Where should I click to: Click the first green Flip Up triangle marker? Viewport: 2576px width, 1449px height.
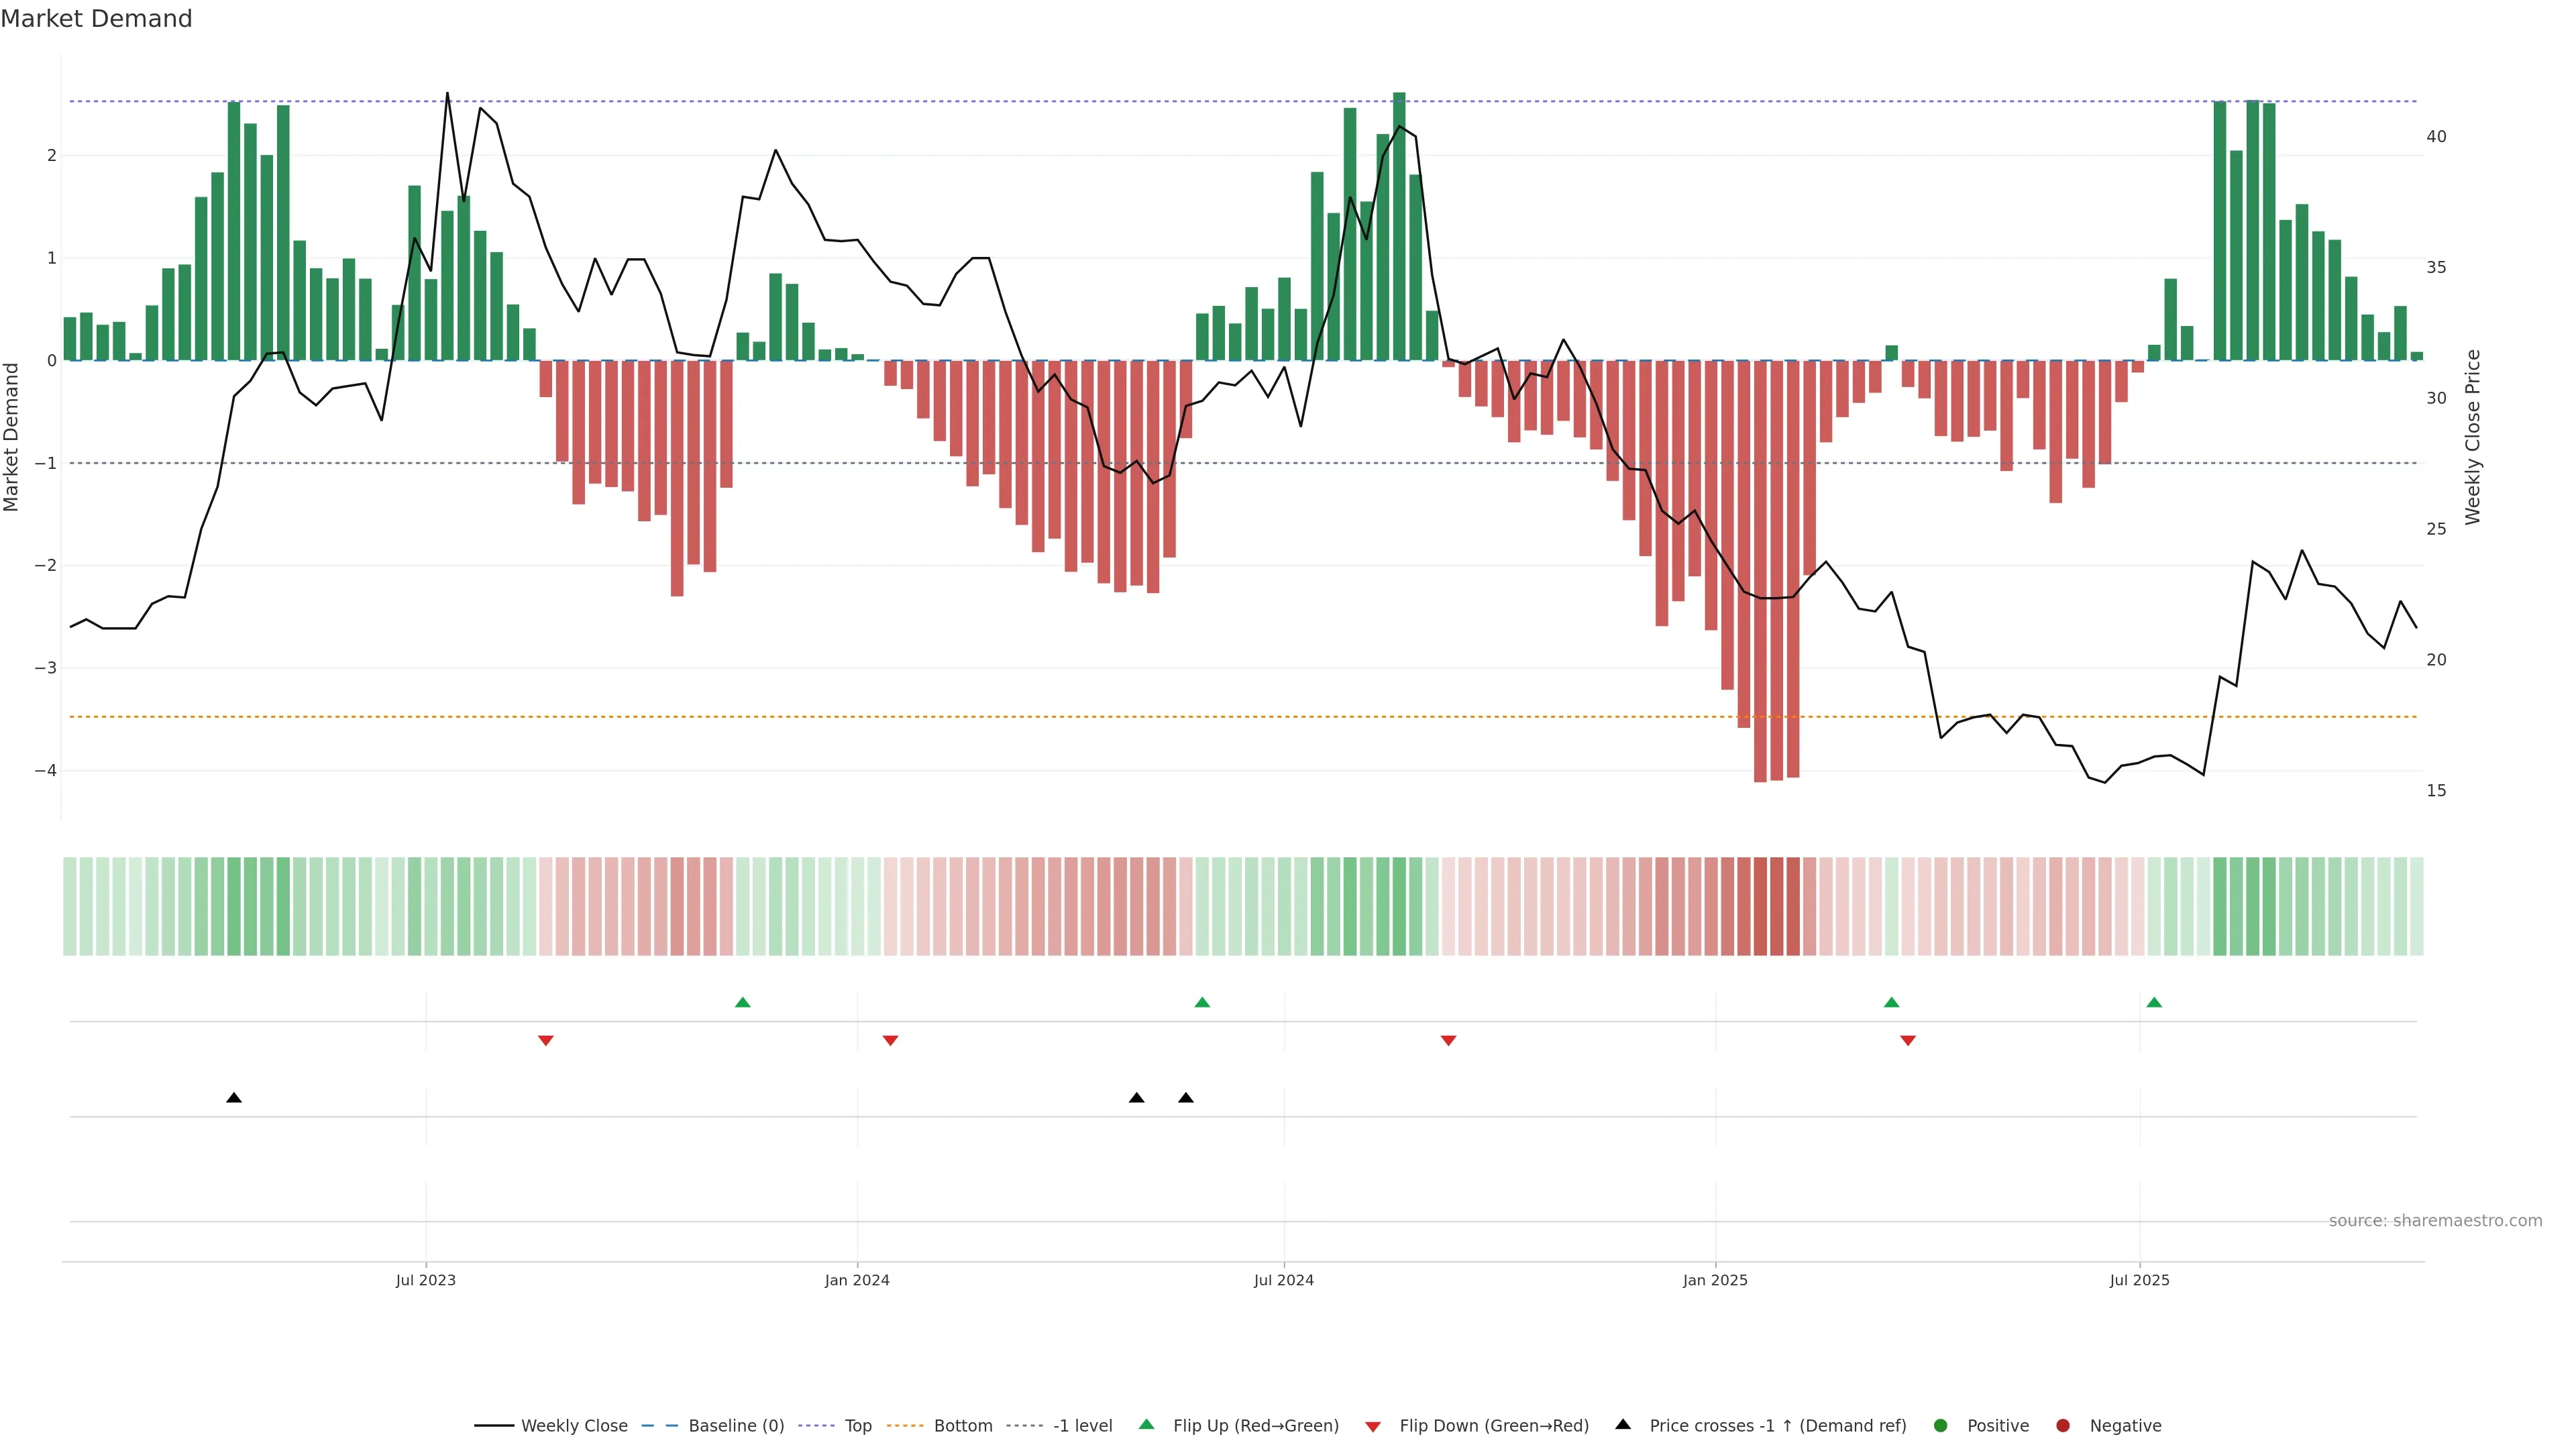click(x=742, y=1002)
